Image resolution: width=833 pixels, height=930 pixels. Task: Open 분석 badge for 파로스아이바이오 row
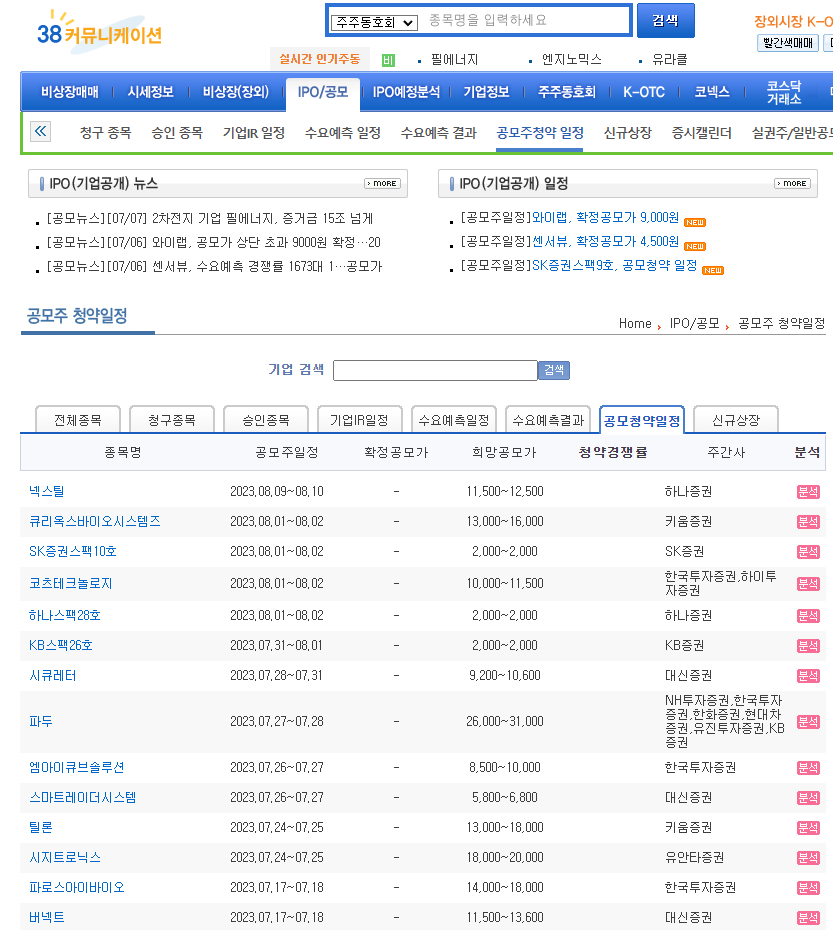[x=808, y=888]
